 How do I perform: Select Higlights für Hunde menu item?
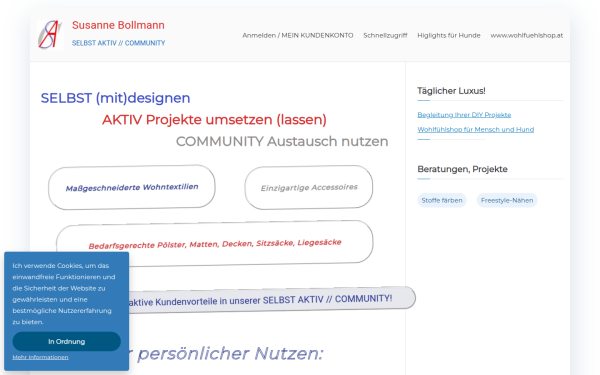[x=449, y=35]
